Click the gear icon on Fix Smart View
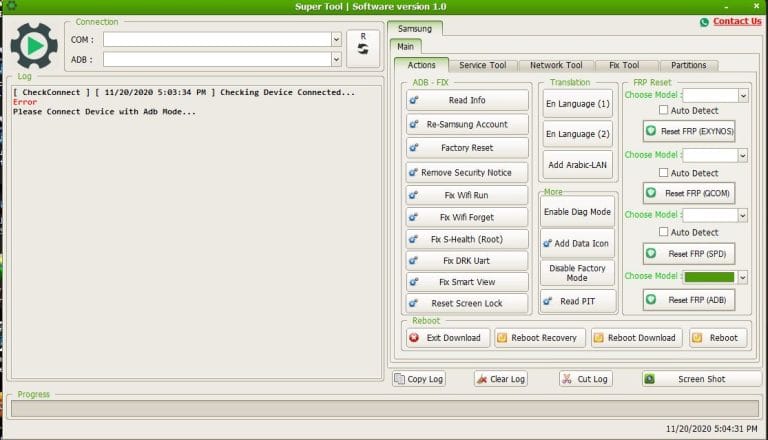The width and height of the screenshot is (768, 440). (x=414, y=282)
